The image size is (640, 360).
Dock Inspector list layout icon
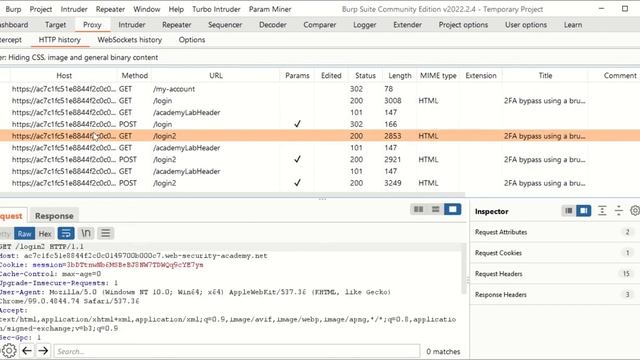pos(568,211)
